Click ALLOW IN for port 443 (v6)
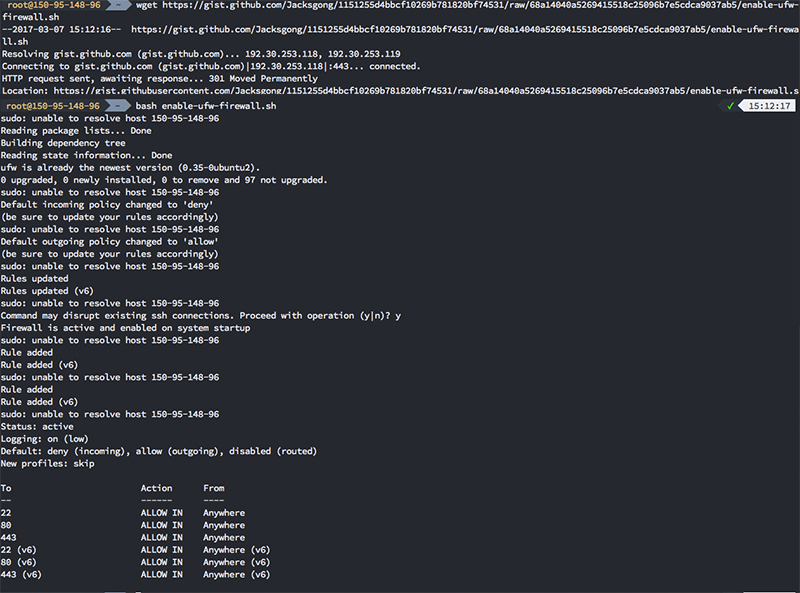 (x=162, y=575)
